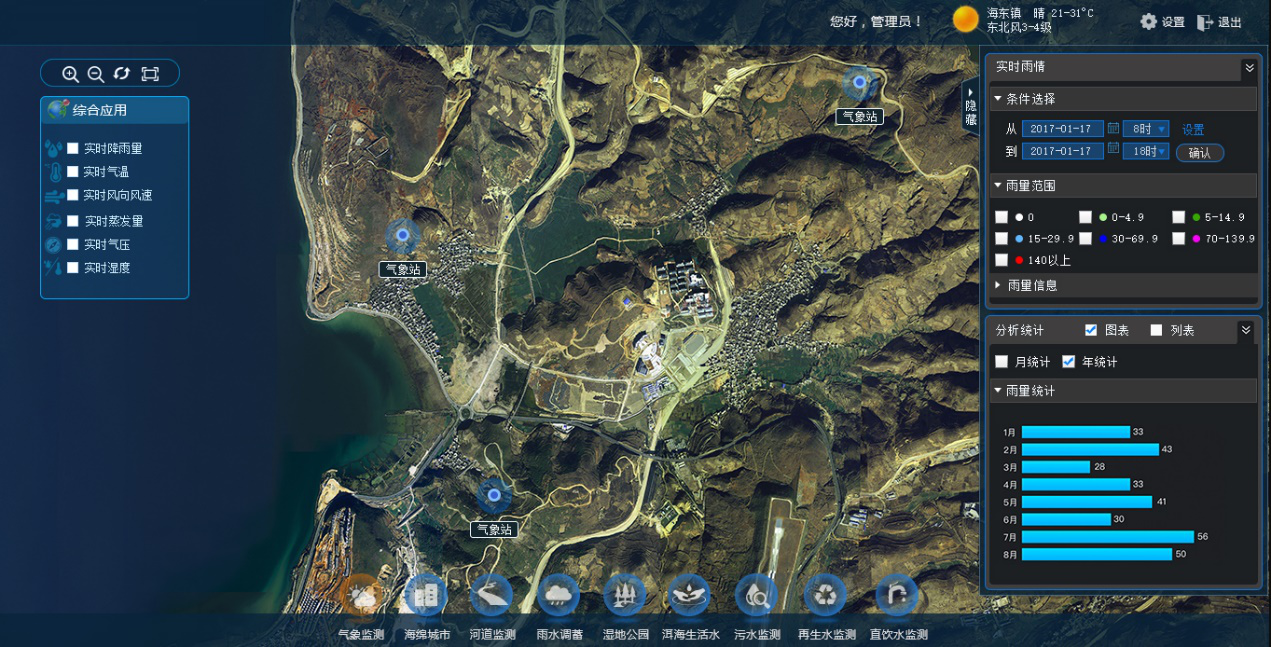Click the full extent frame icon
This screenshot has width=1271, height=647.
150,73
